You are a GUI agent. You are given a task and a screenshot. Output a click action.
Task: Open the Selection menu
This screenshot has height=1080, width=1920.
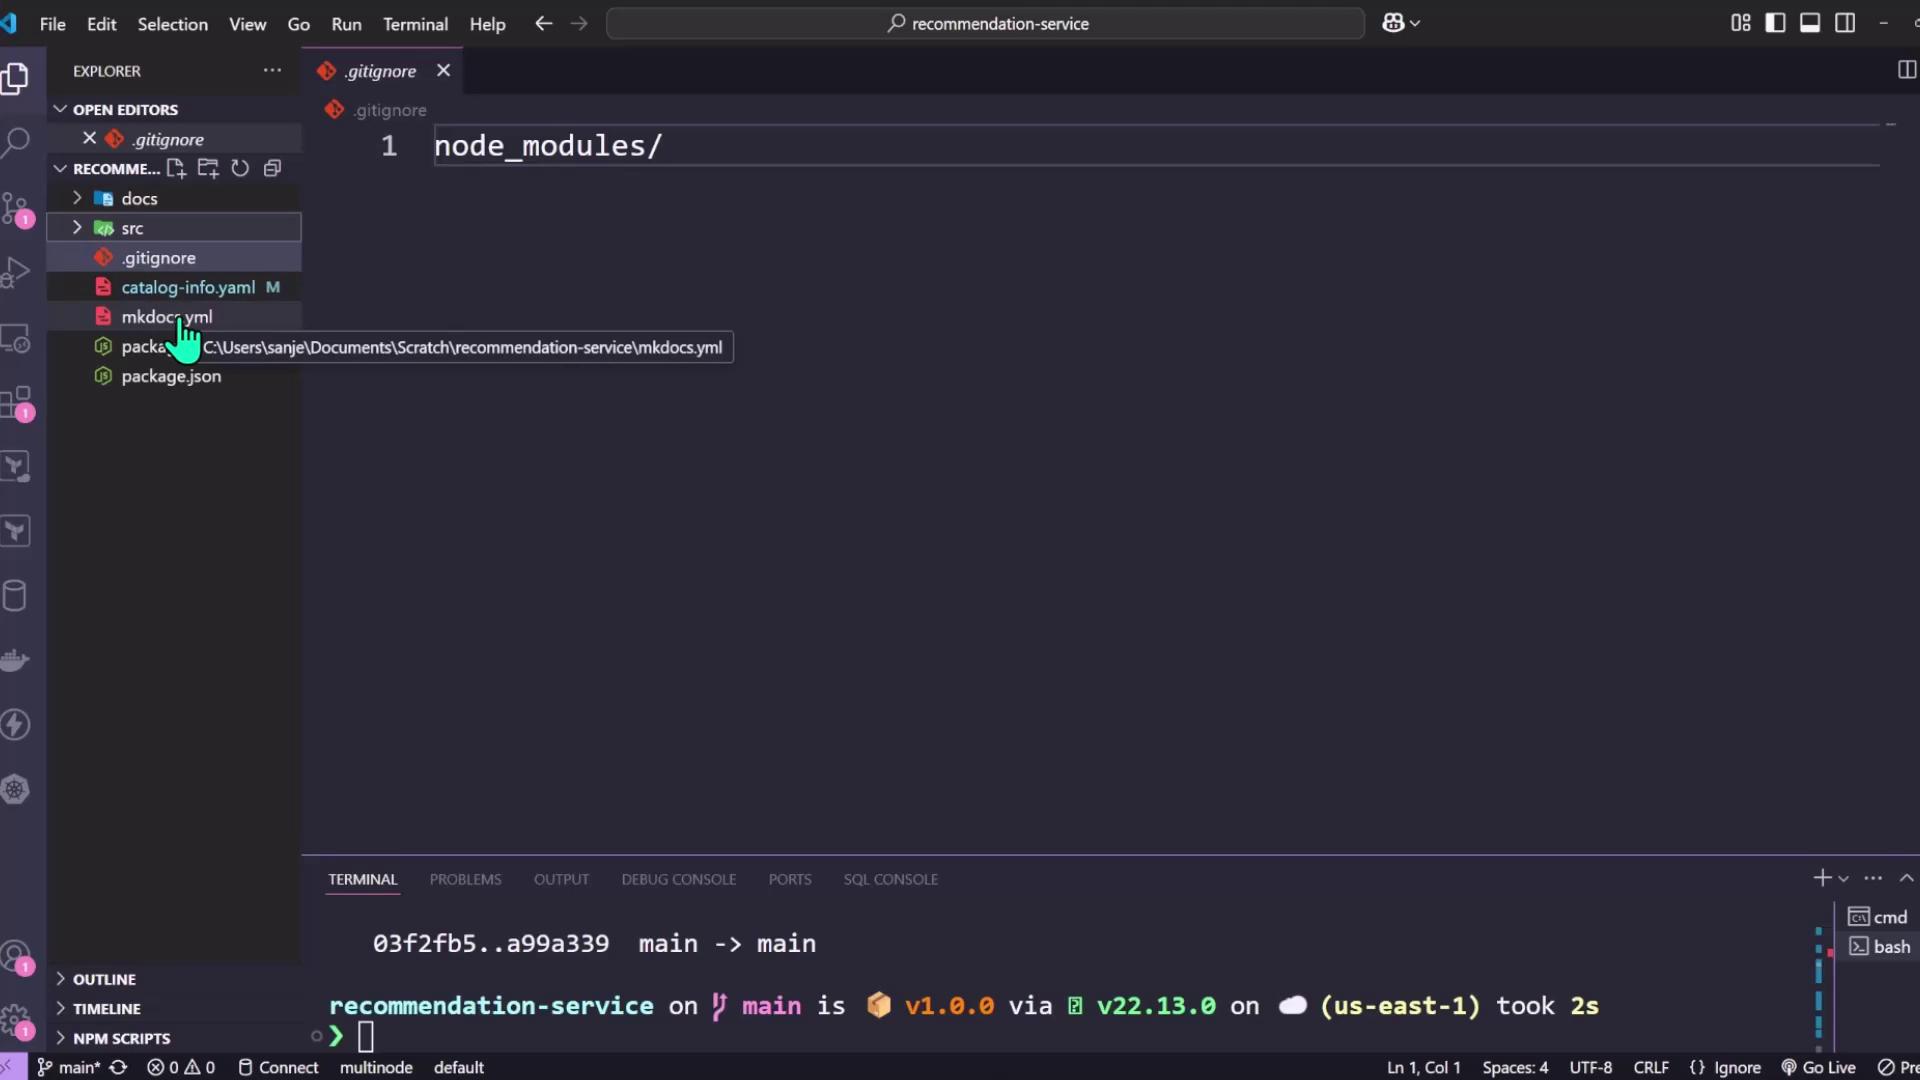[x=172, y=23]
